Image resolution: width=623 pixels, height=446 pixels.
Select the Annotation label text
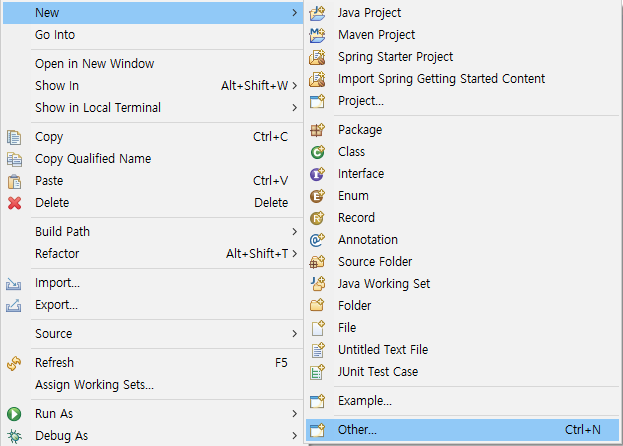click(368, 240)
